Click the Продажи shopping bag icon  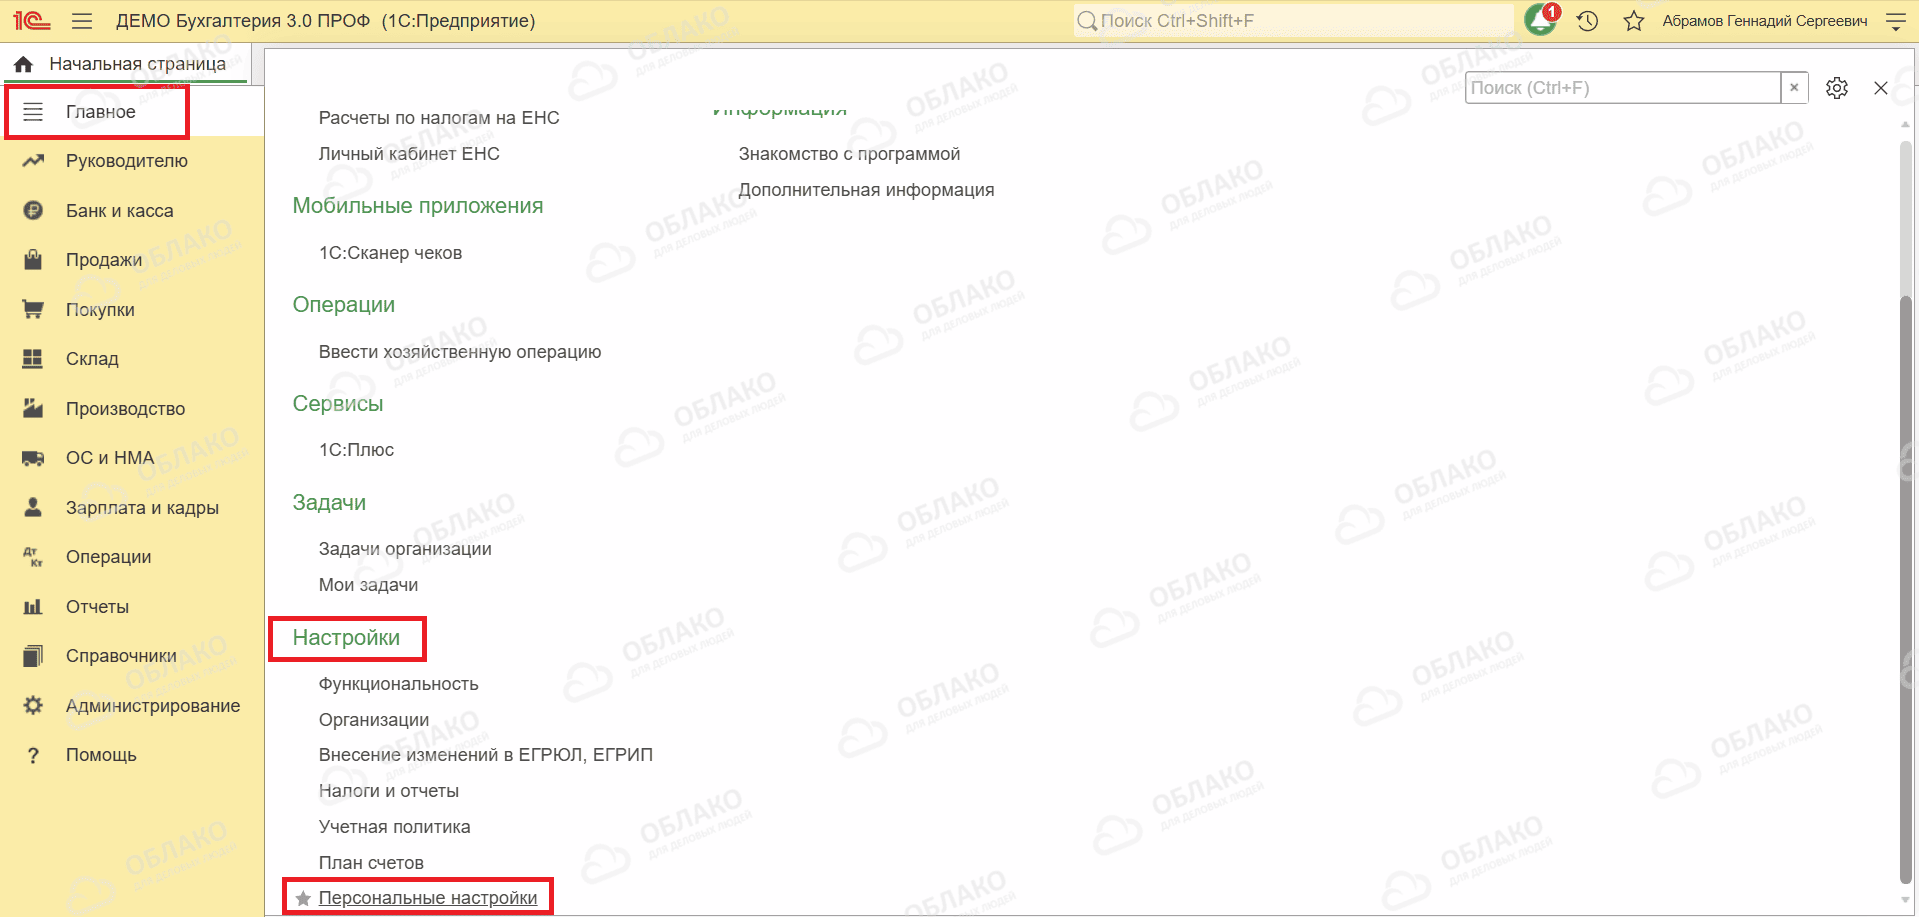coord(33,260)
